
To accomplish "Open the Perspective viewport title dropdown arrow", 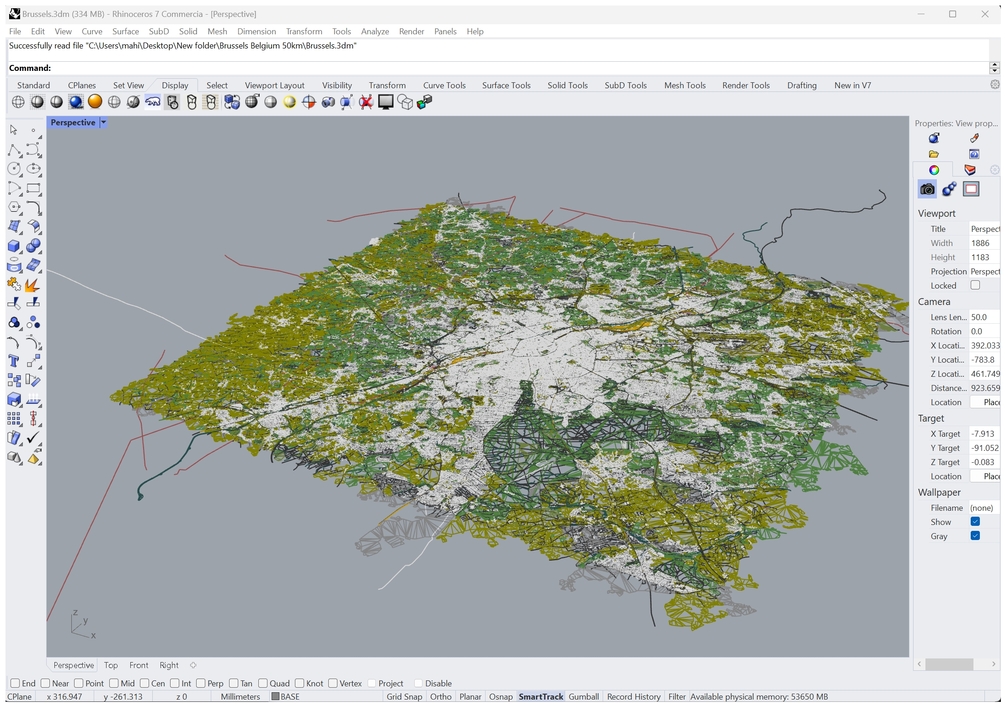I will point(103,123).
